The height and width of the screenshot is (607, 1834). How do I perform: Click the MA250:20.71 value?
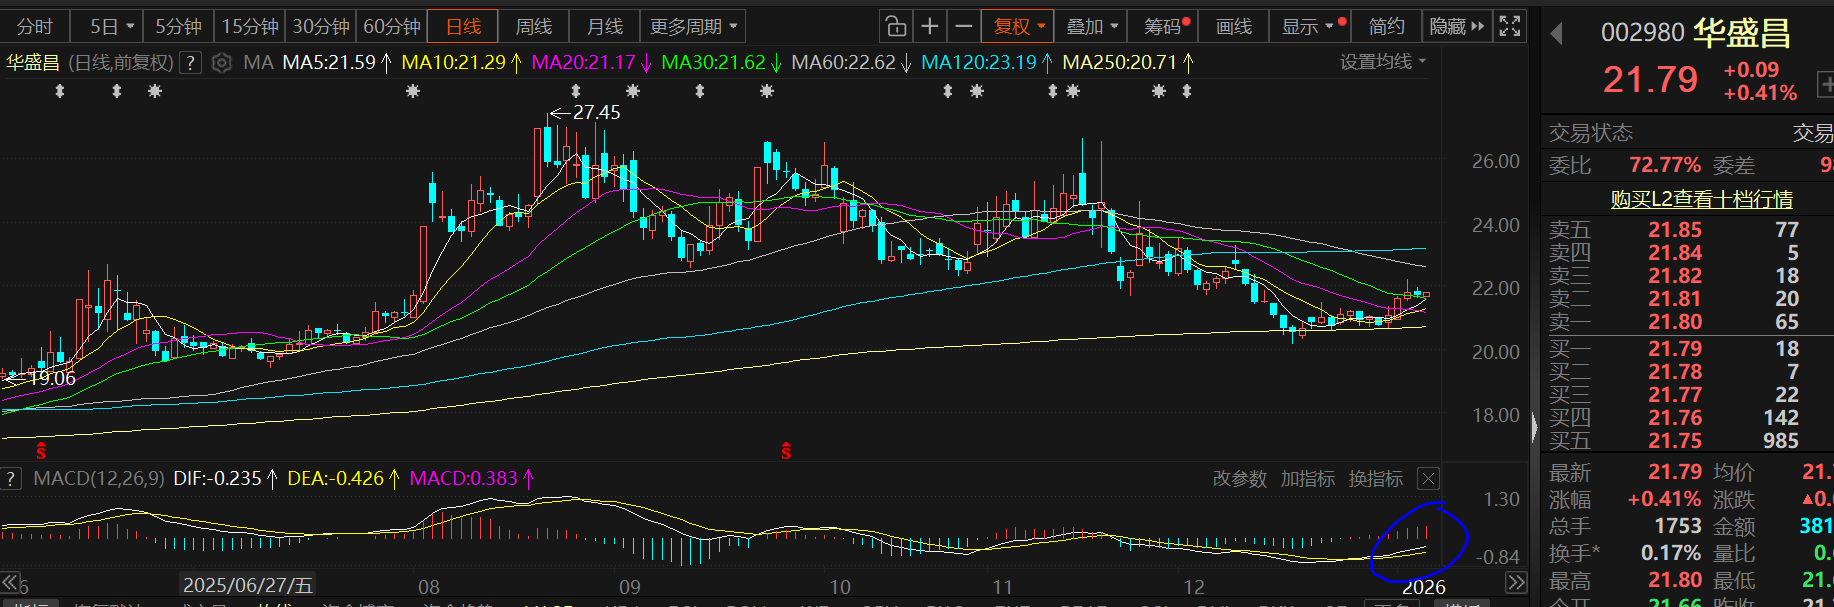(1120, 62)
